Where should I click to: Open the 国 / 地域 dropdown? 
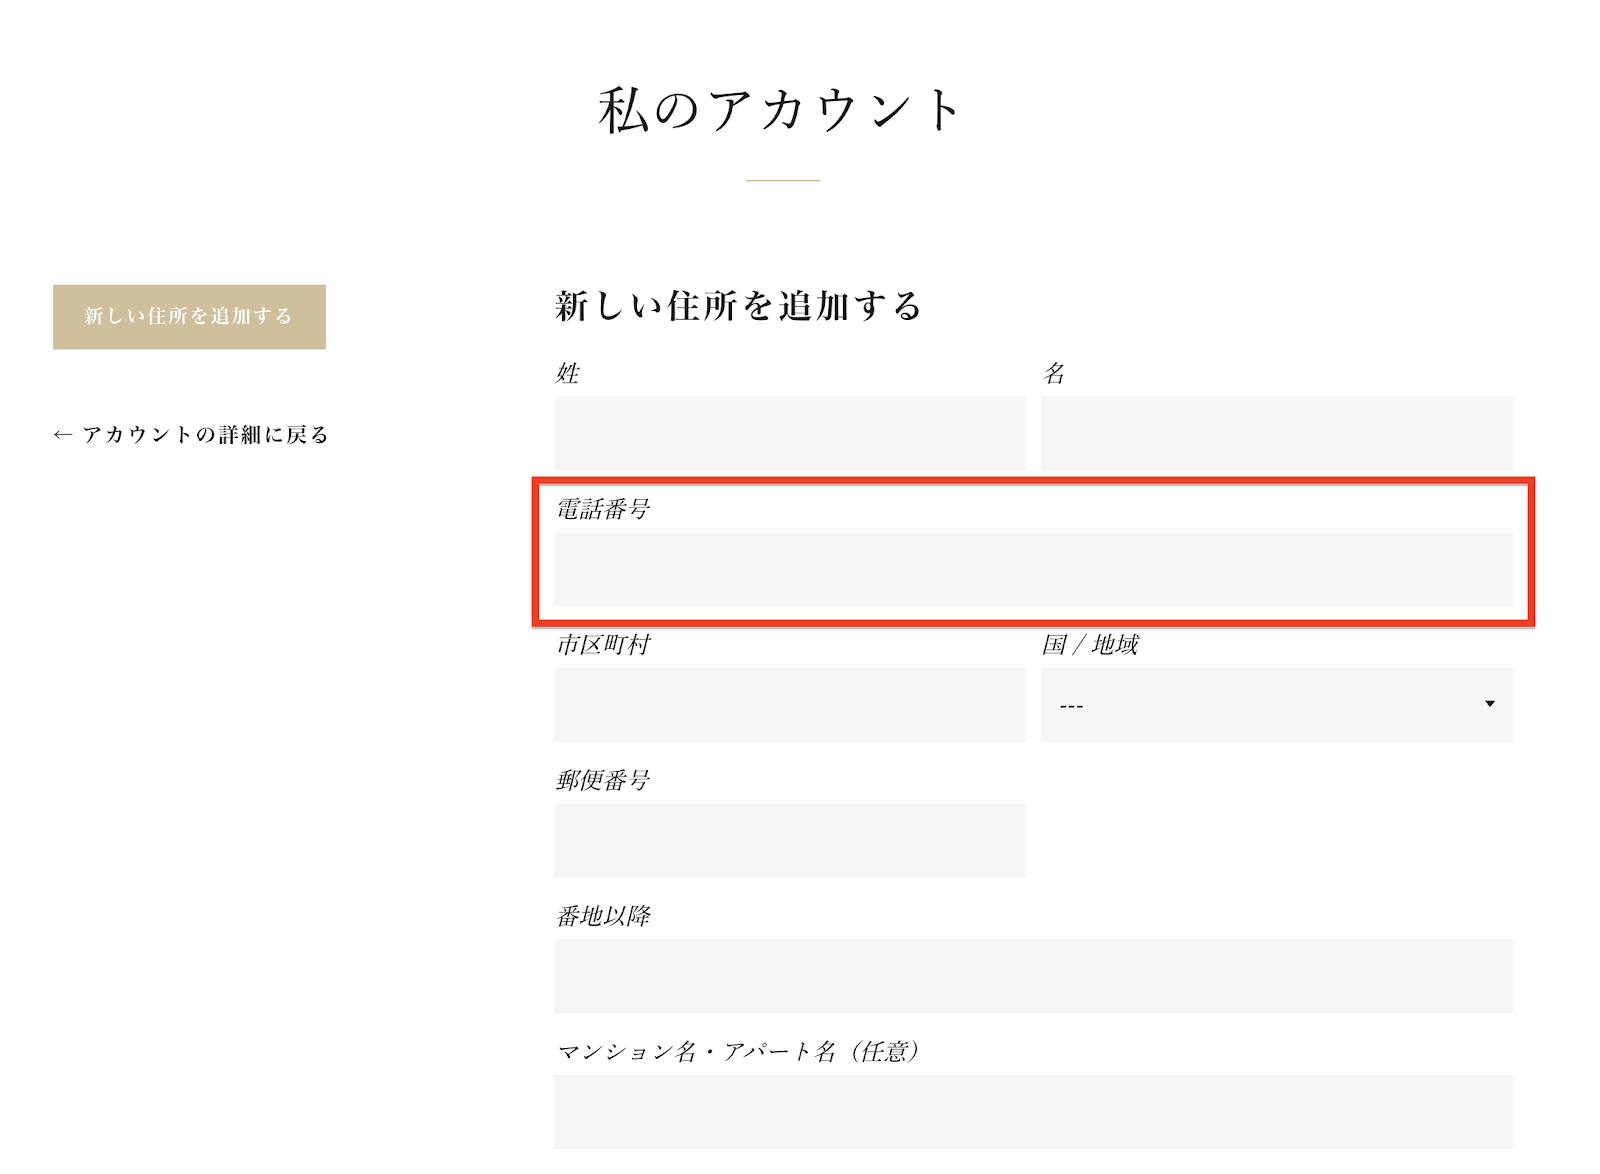[1275, 705]
